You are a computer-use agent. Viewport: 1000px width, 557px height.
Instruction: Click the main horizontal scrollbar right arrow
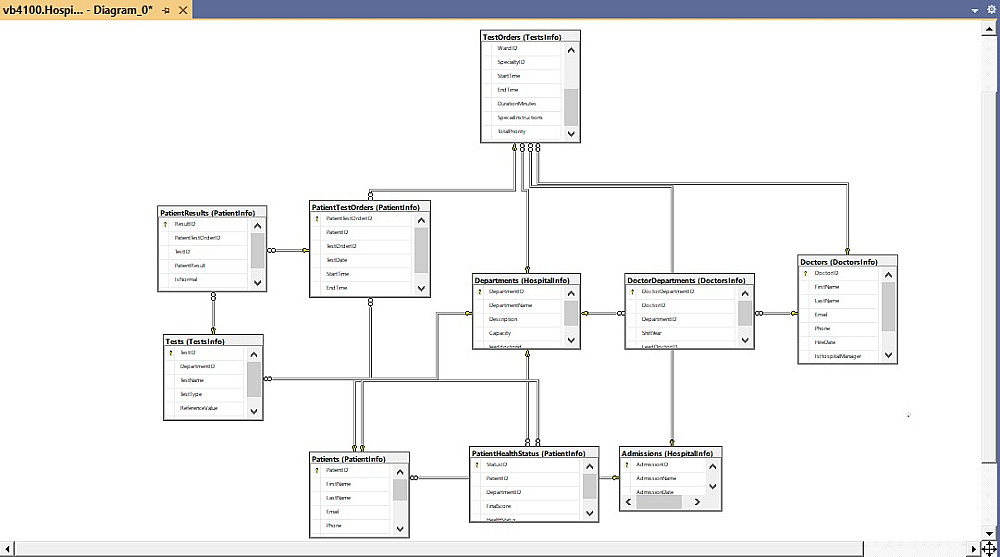(x=974, y=549)
